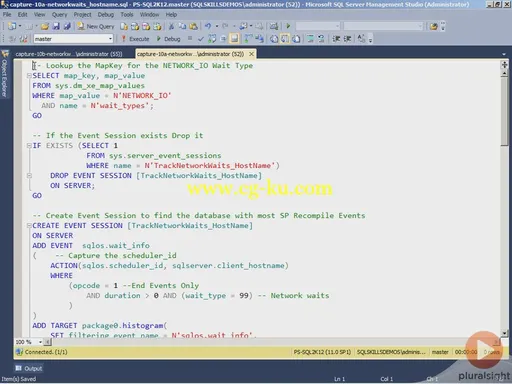Open the New Project dropdown arrow

tap(20, 26)
